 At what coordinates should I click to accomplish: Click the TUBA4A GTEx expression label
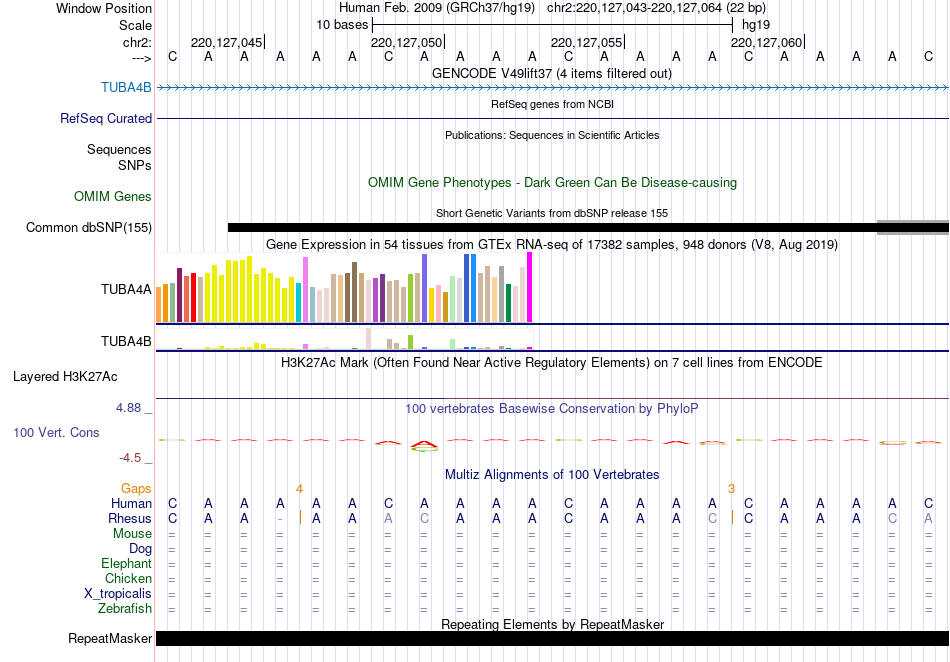[x=126, y=290]
